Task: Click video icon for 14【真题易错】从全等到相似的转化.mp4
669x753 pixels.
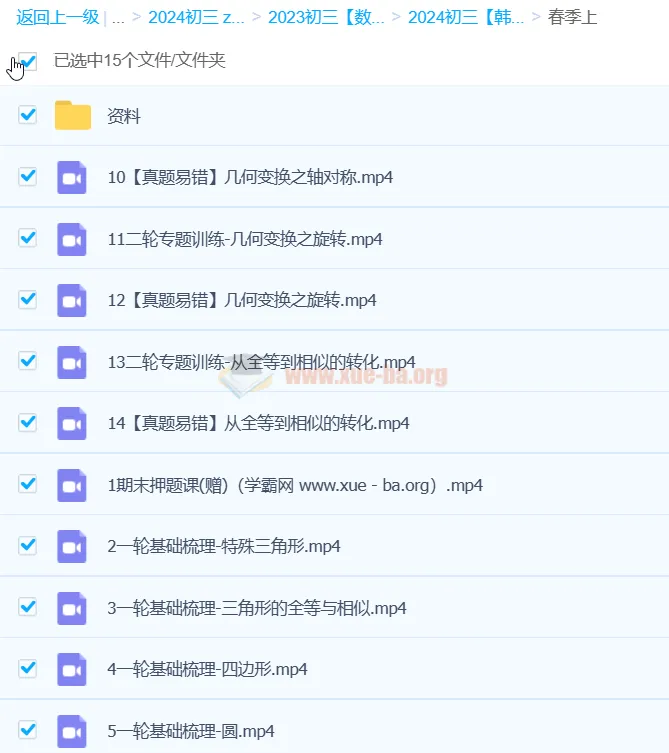Action: [x=72, y=423]
